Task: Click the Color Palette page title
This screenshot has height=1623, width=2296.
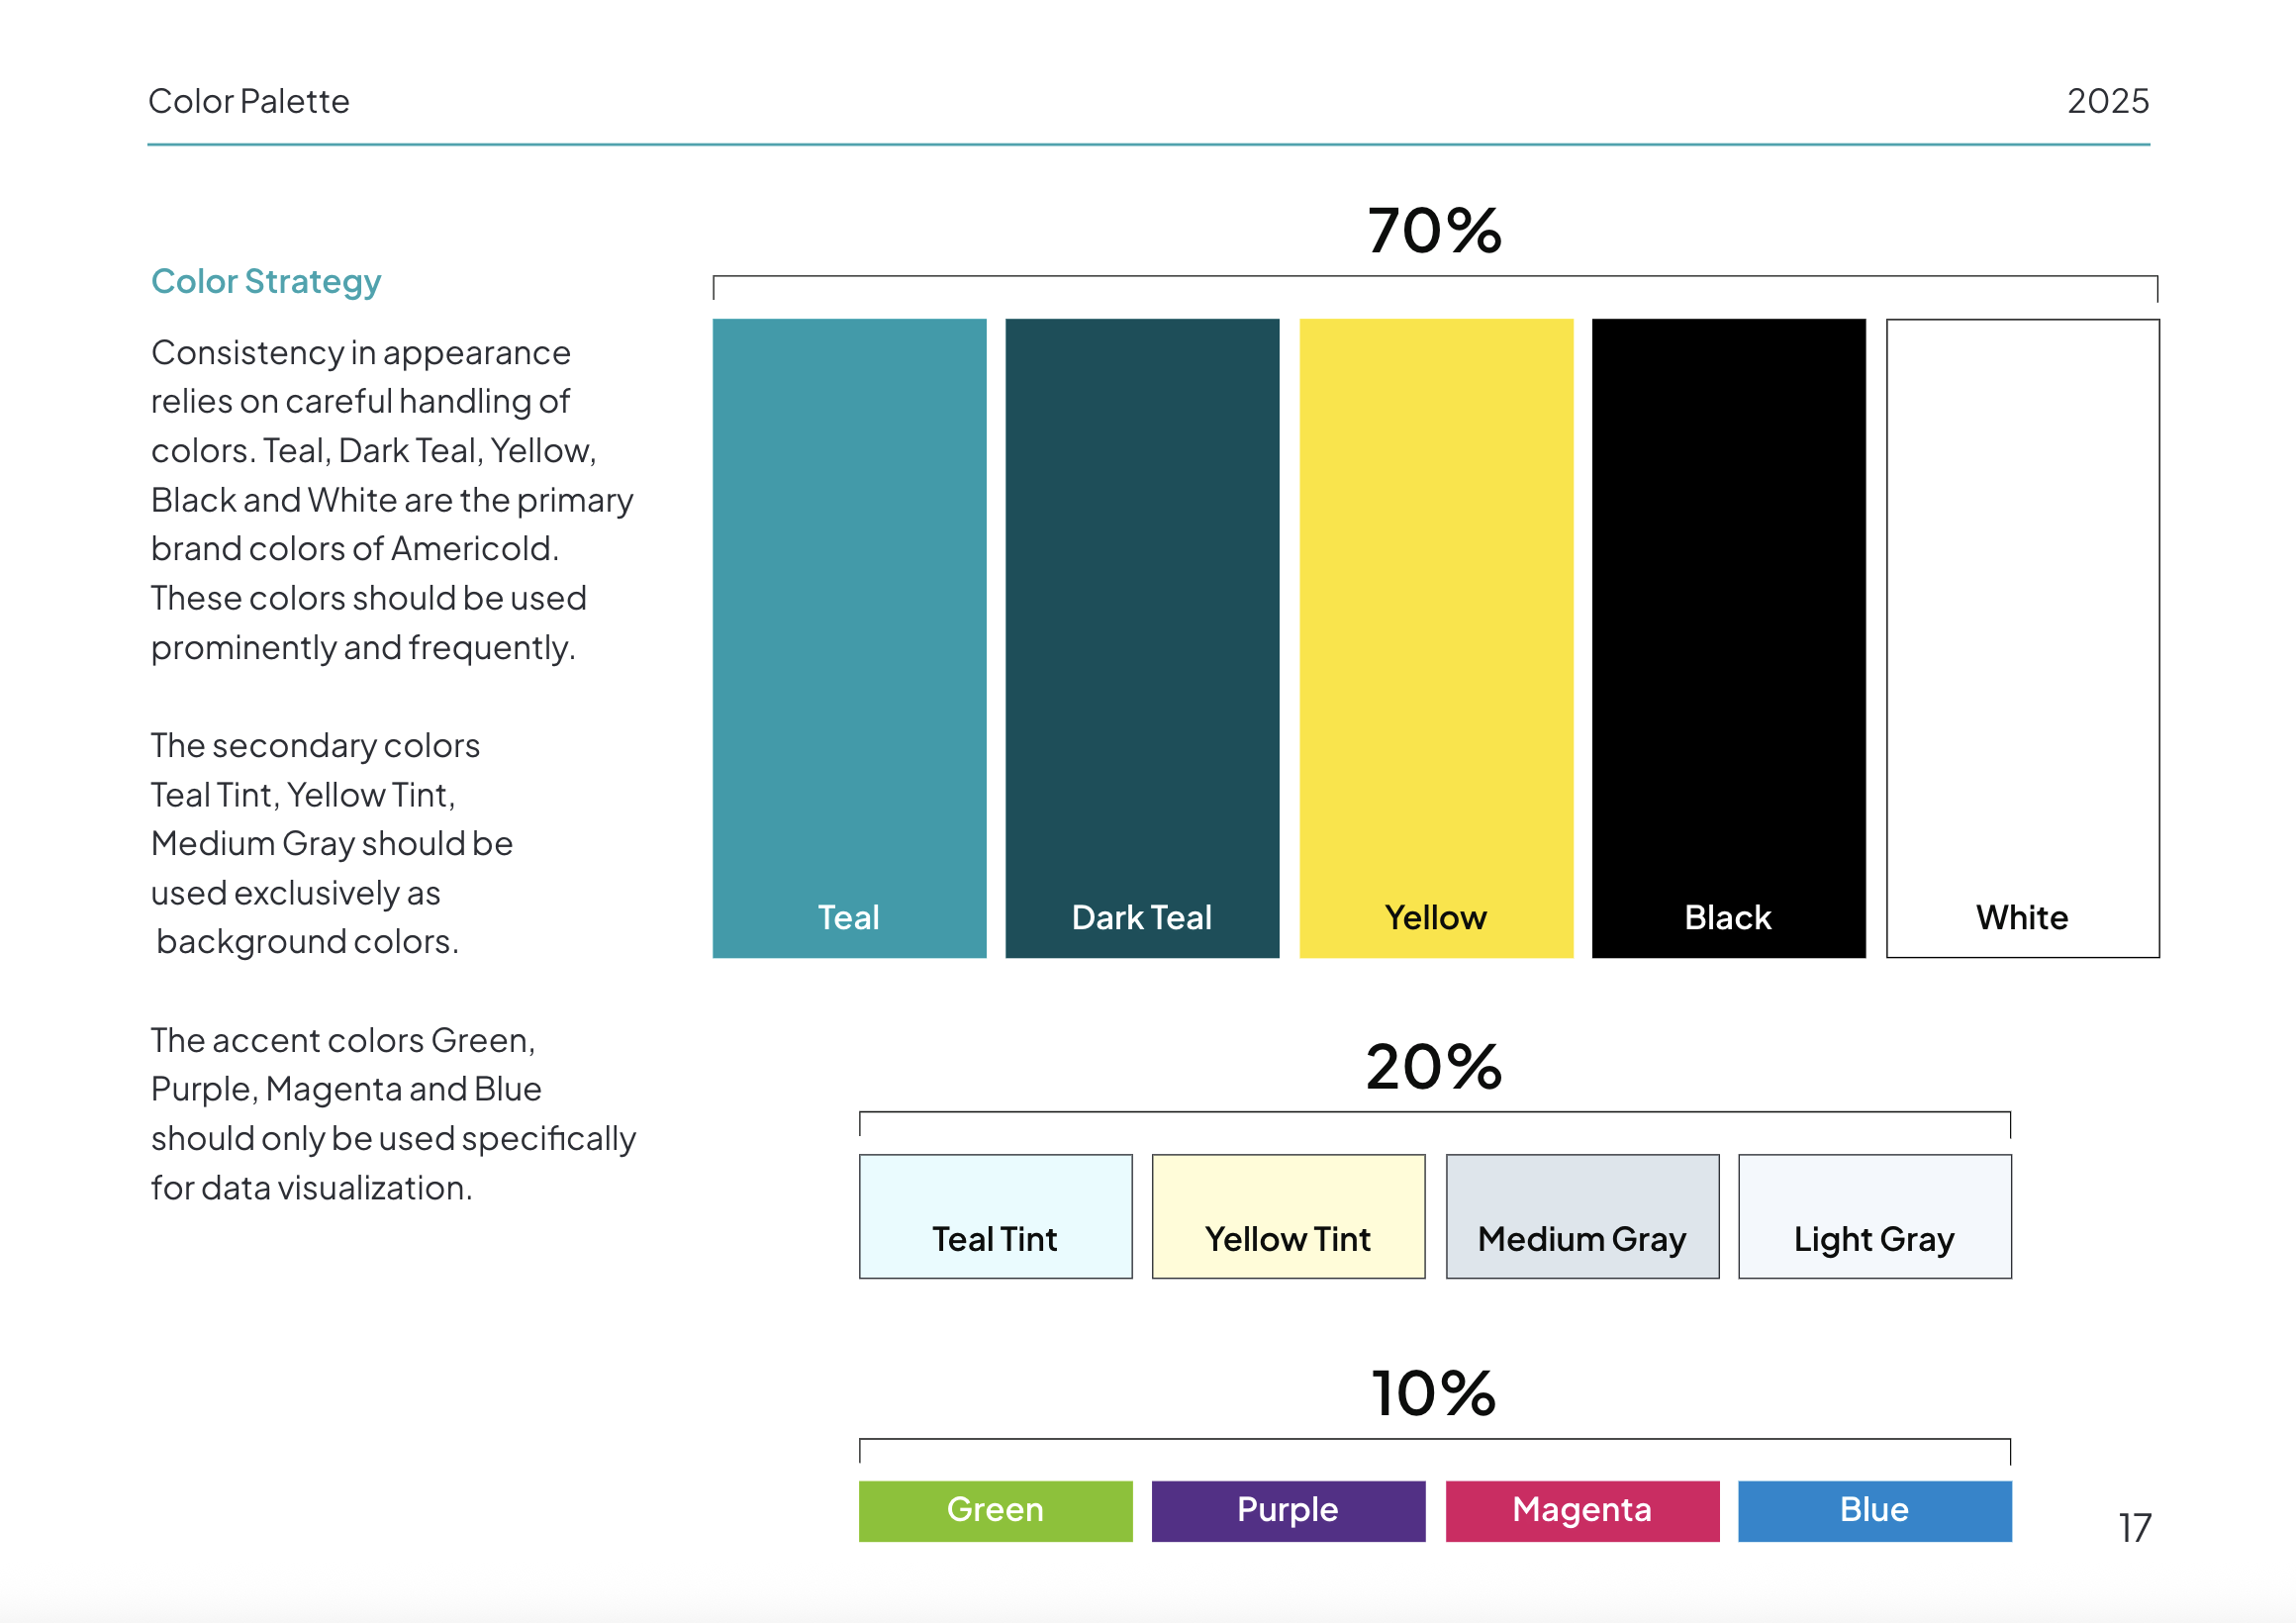Action: click(x=249, y=101)
